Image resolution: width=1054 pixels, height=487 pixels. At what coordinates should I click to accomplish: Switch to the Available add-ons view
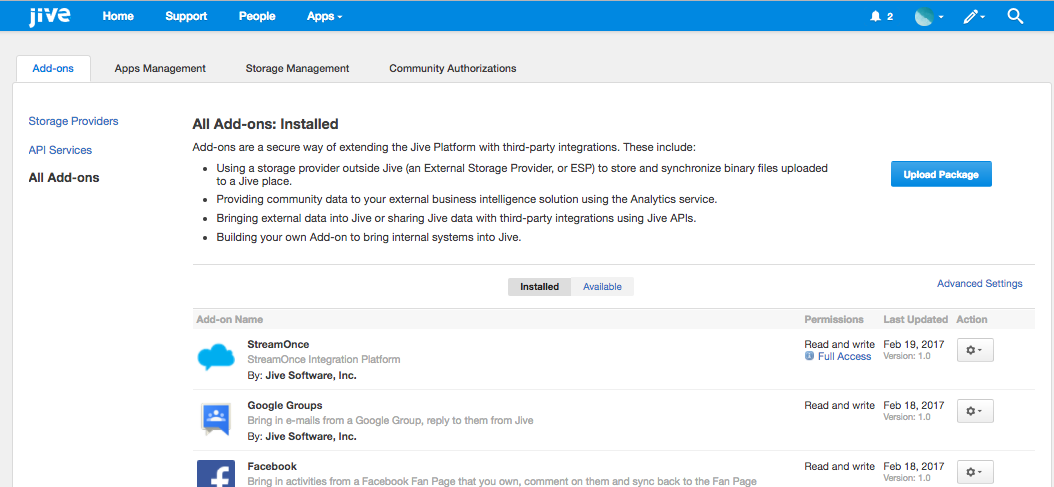602,287
